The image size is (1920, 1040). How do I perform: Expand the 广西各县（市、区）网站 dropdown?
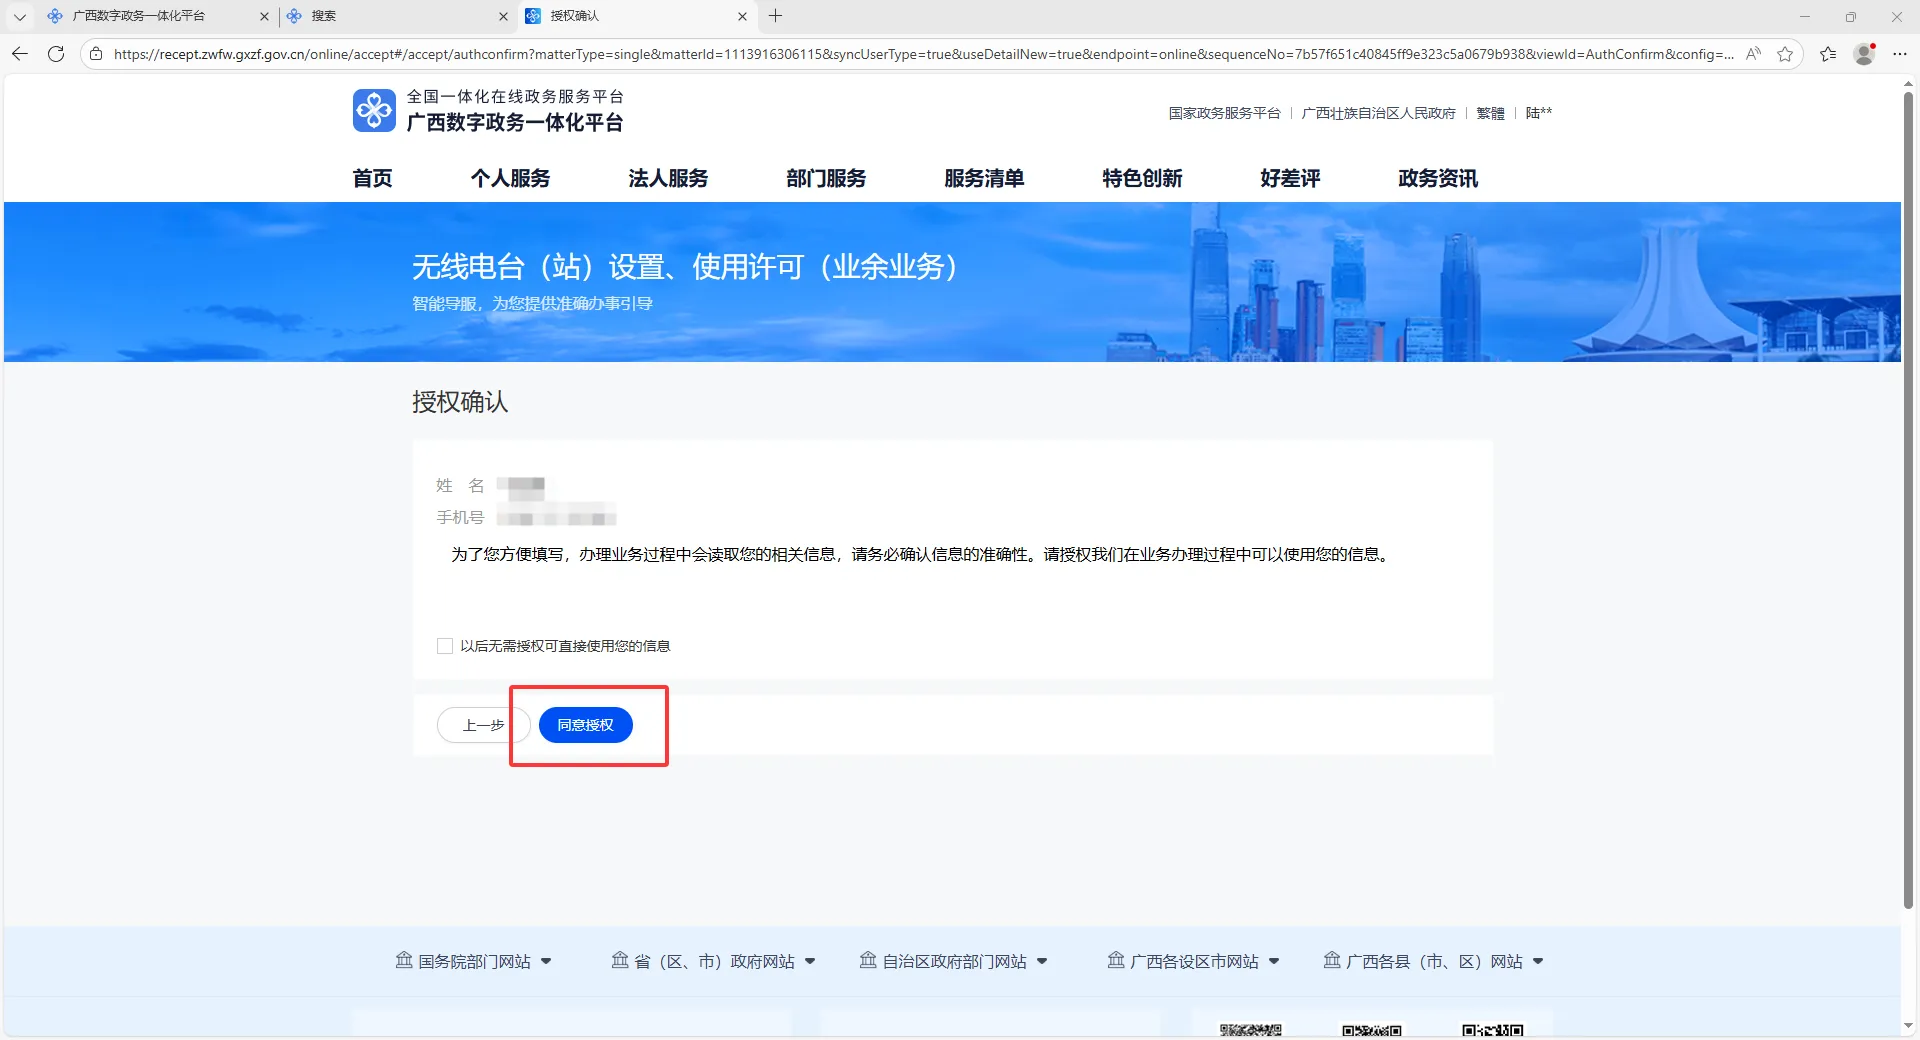(x=1538, y=961)
